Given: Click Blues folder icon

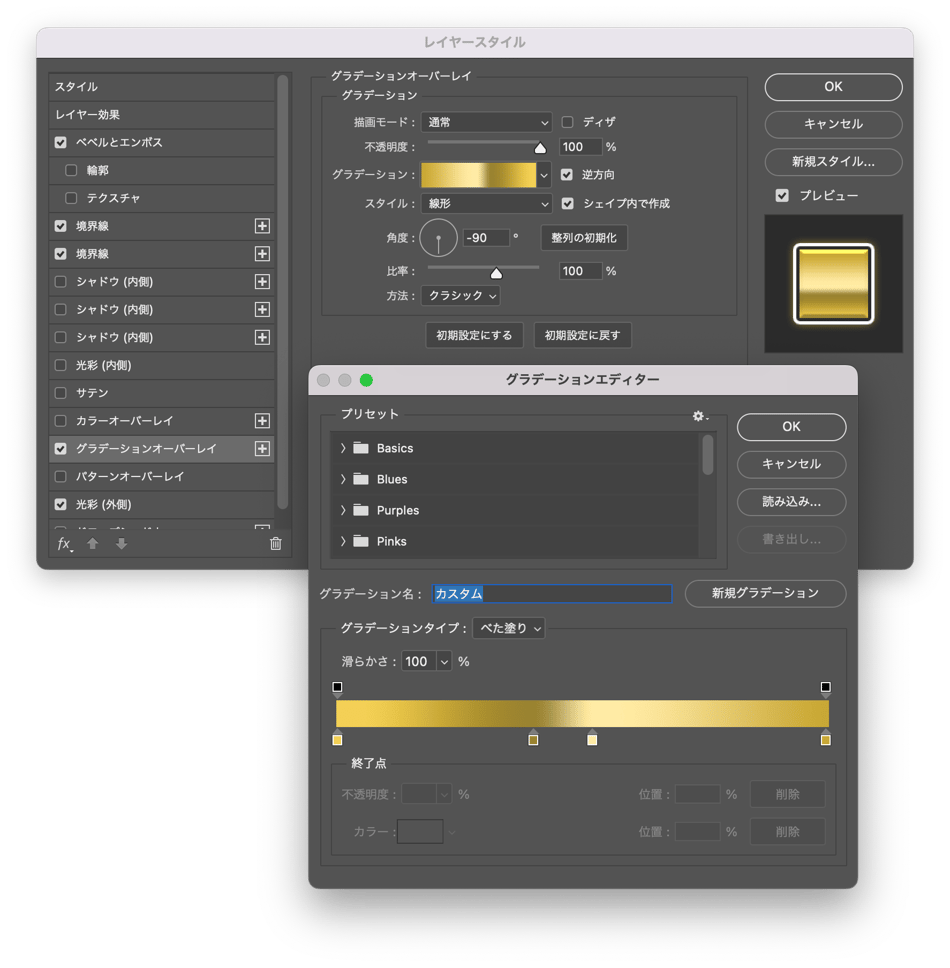Looking at the screenshot, I should [x=361, y=479].
